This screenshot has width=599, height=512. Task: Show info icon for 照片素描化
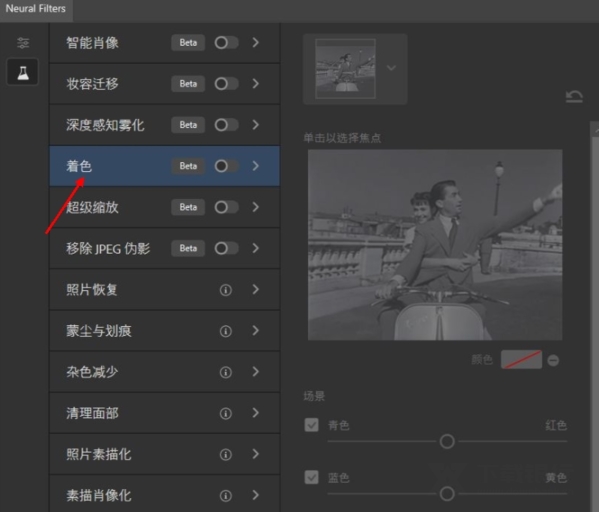tap(226, 455)
